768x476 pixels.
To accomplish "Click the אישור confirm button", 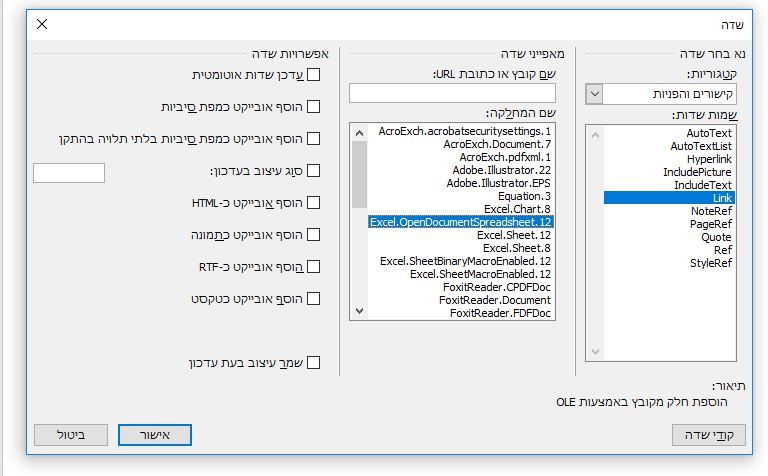I will tap(155, 435).
